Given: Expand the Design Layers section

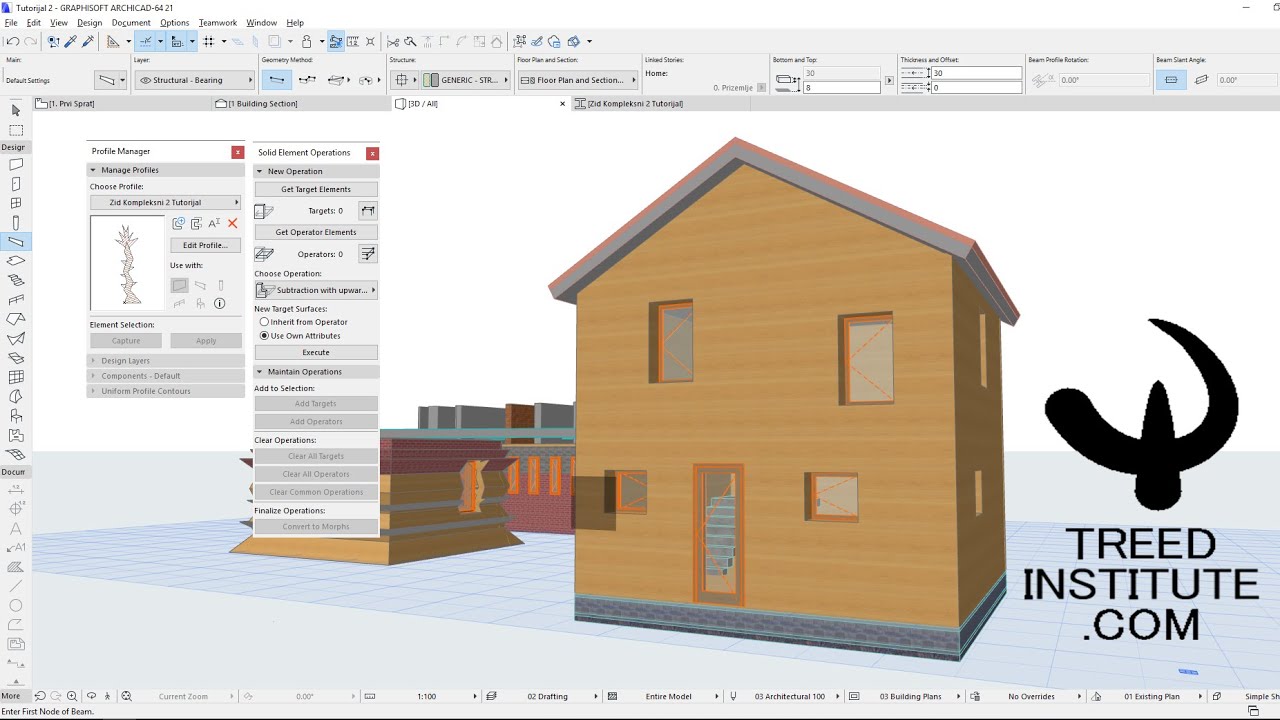Looking at the screenshot, I should (x=166, y=360).
